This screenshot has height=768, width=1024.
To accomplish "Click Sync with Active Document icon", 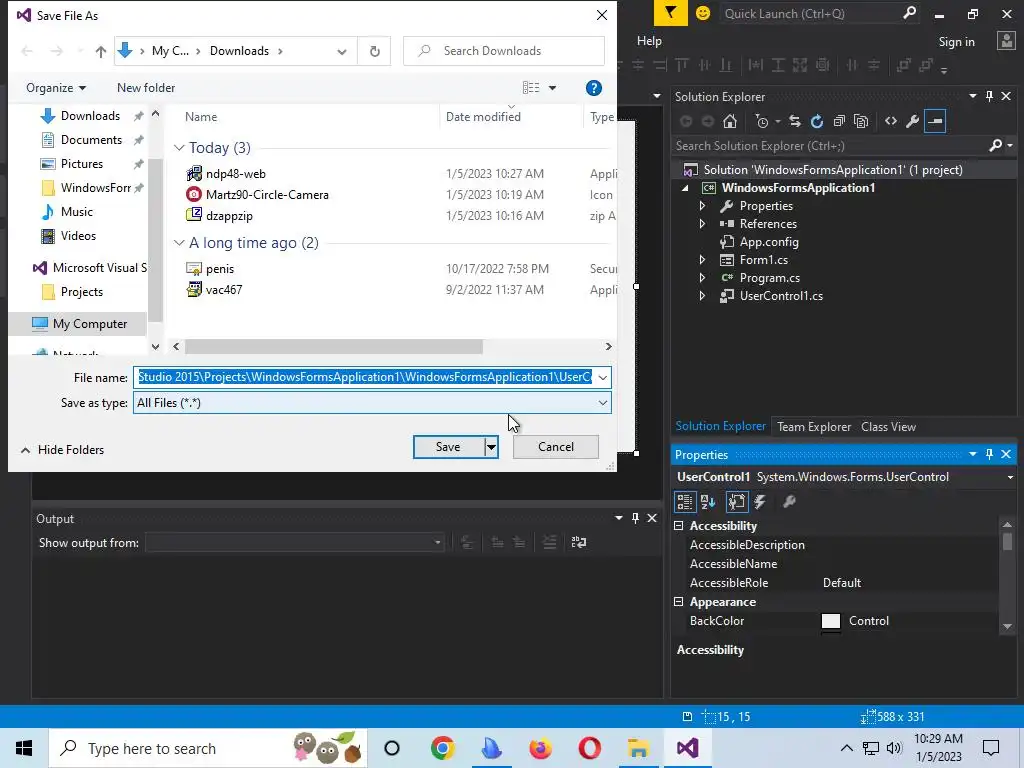I will point(795,121).
